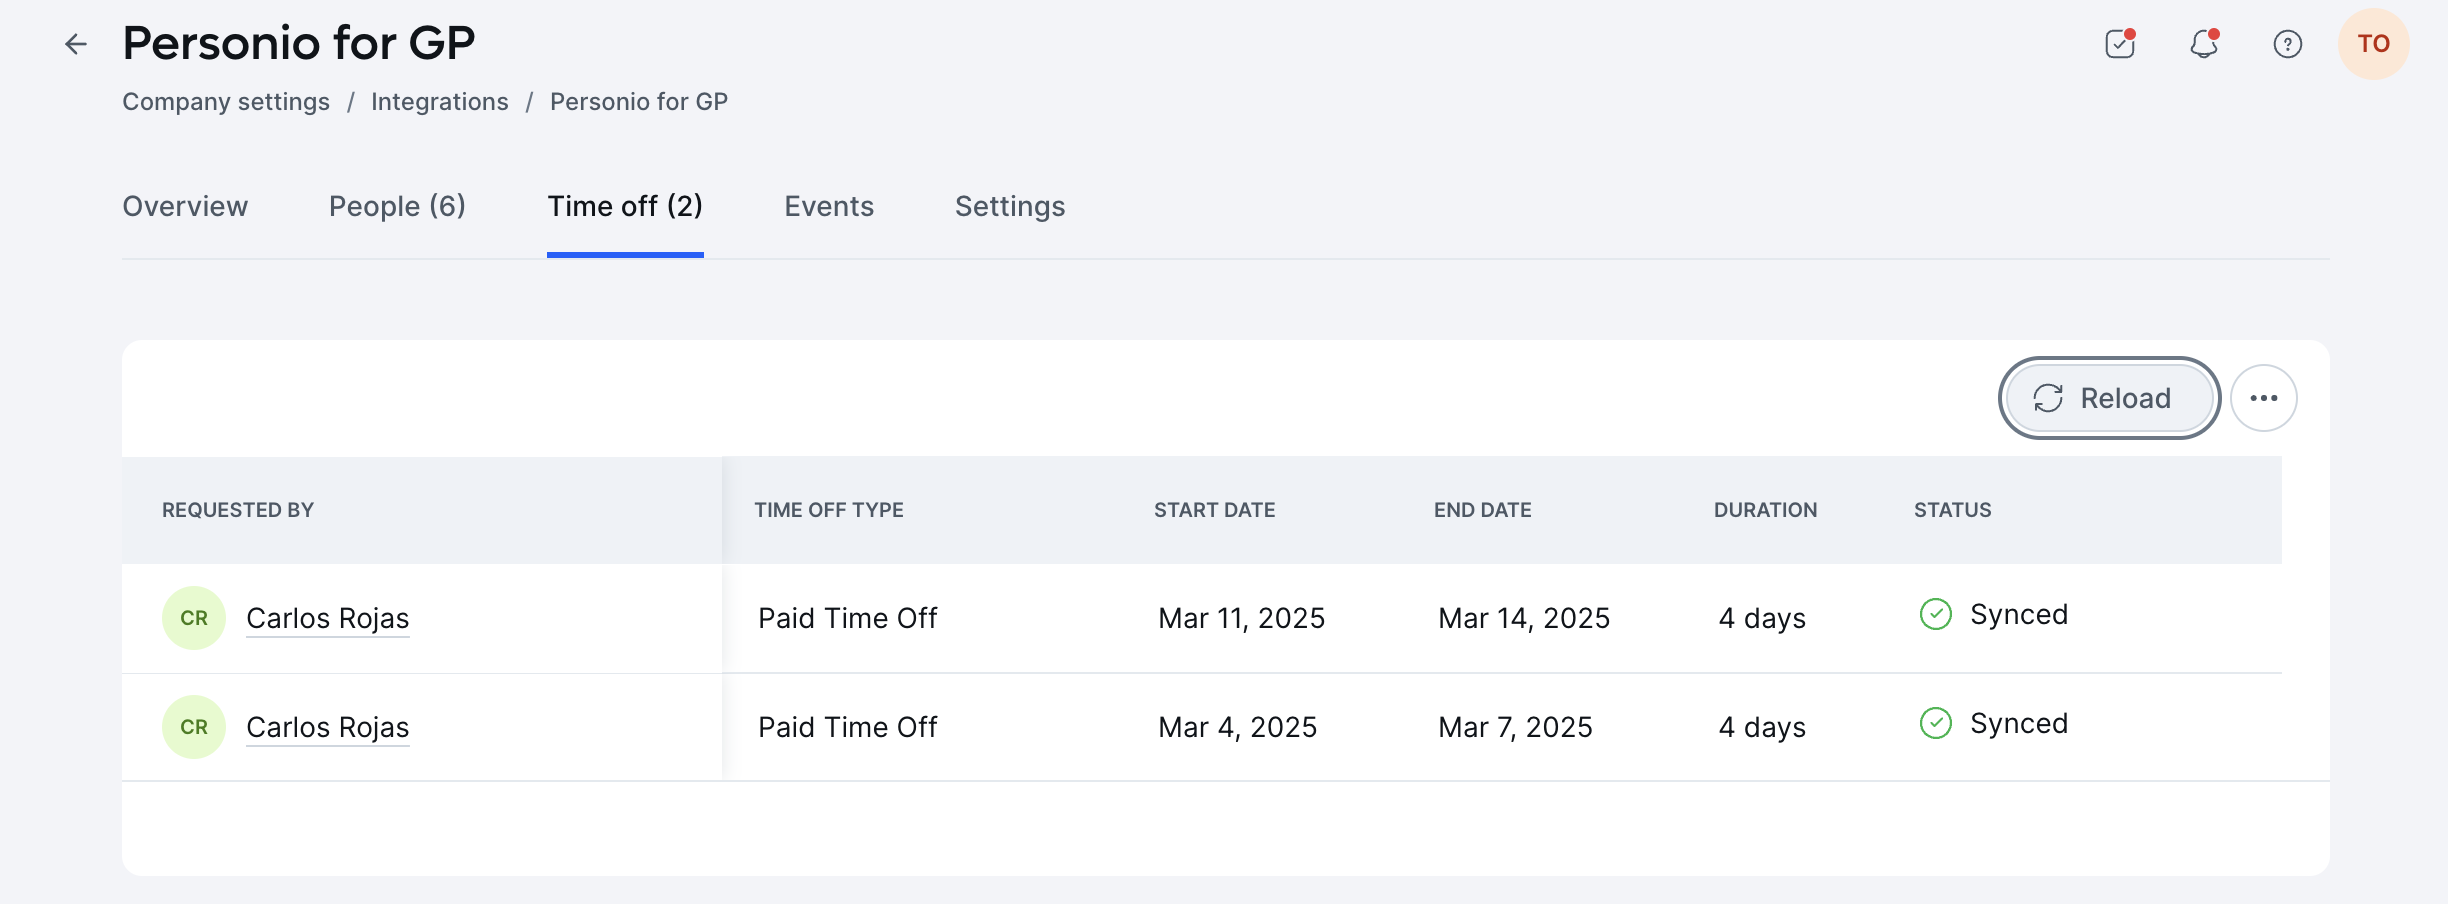
Task: Click the Mar 4, 2025 start date cell
Action: (x=1238, y=727)
